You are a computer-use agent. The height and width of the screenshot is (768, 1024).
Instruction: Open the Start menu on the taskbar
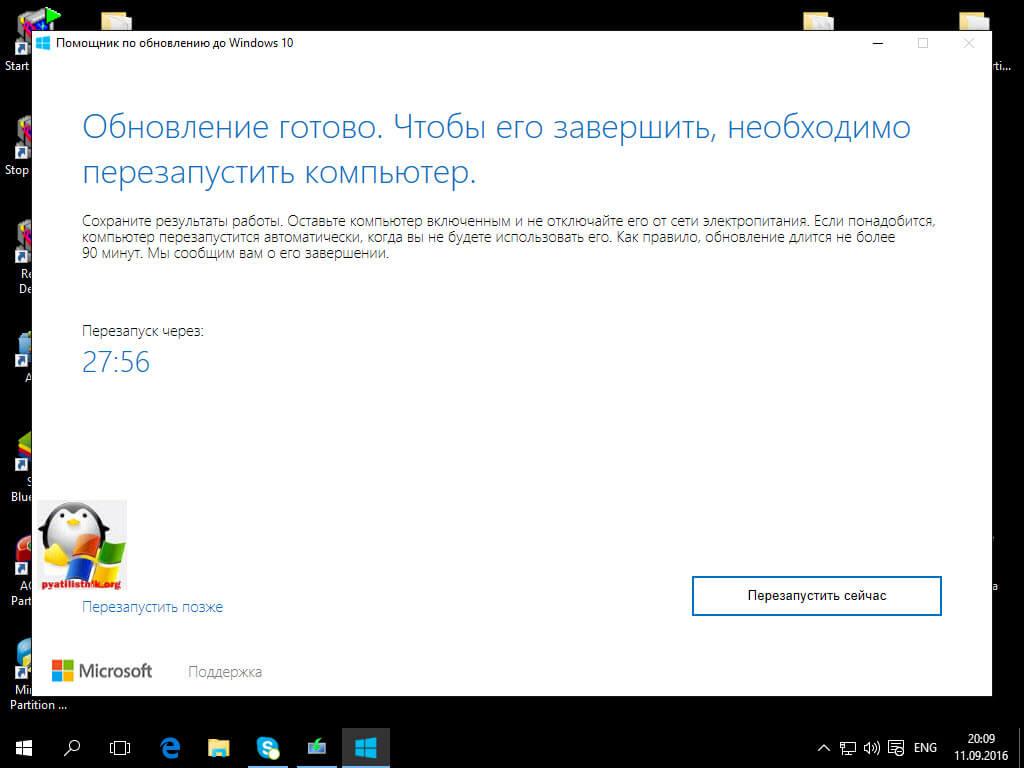tap(24, 748)
